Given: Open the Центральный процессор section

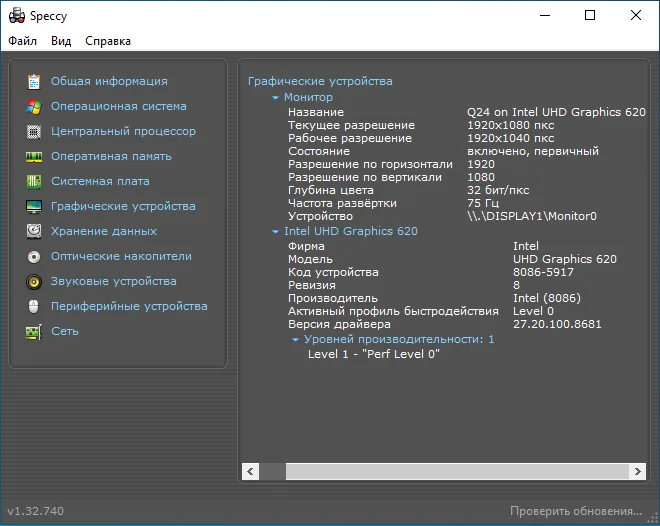Looking at the screenshot, I should 123,131.
